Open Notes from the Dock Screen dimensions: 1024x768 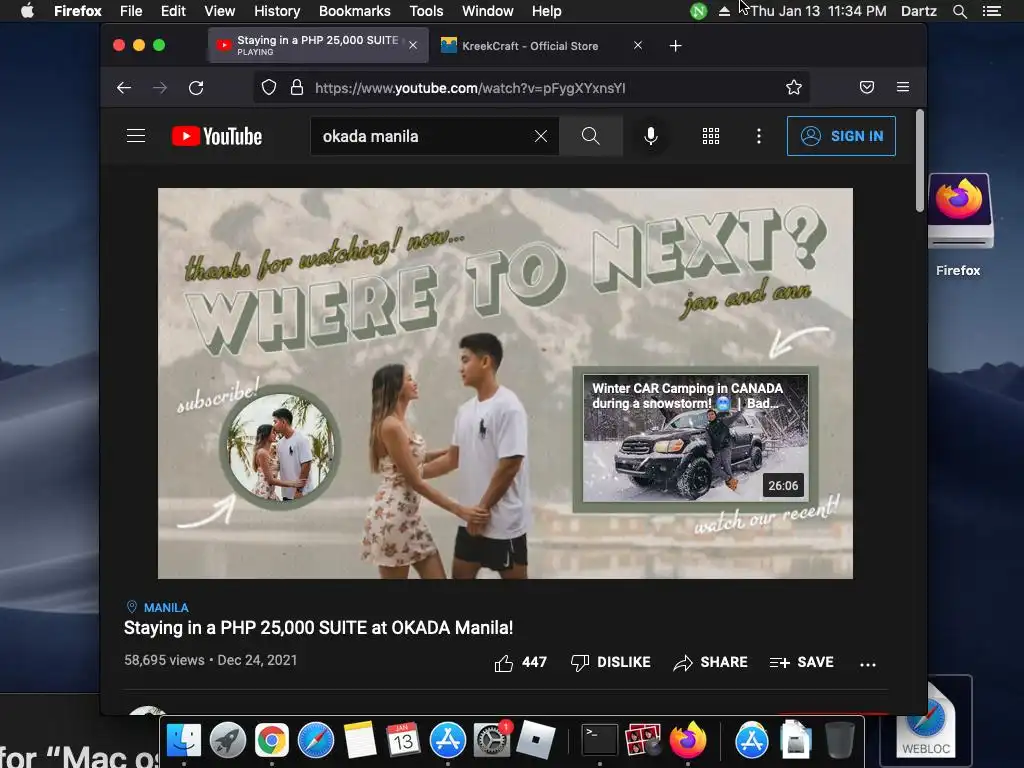360,741
